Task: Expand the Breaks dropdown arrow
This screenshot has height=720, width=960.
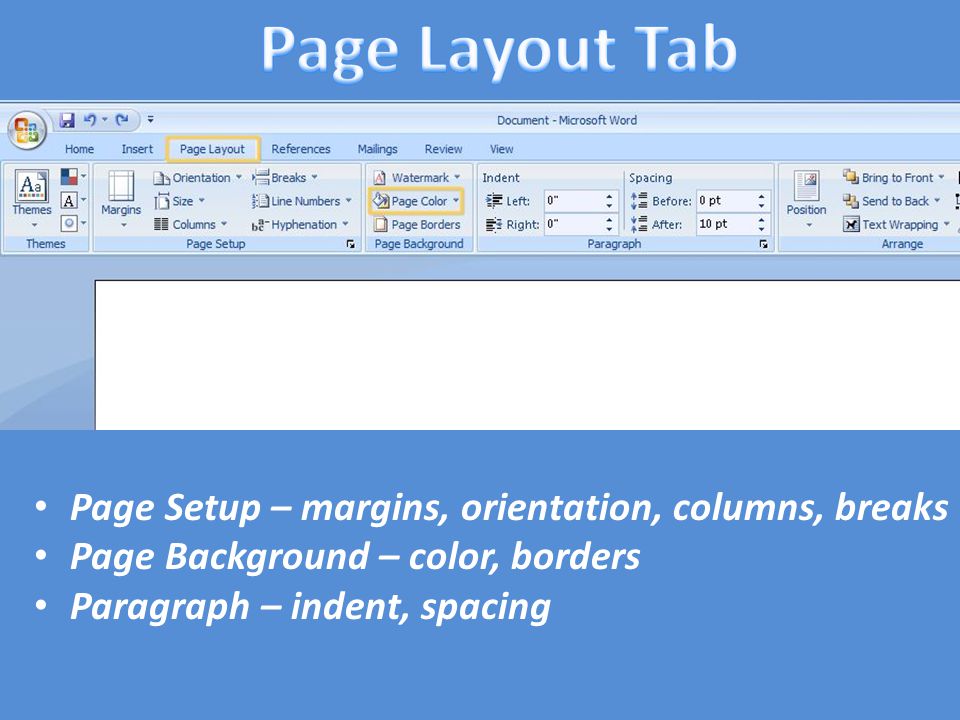Action: click(x=314, y=177)
